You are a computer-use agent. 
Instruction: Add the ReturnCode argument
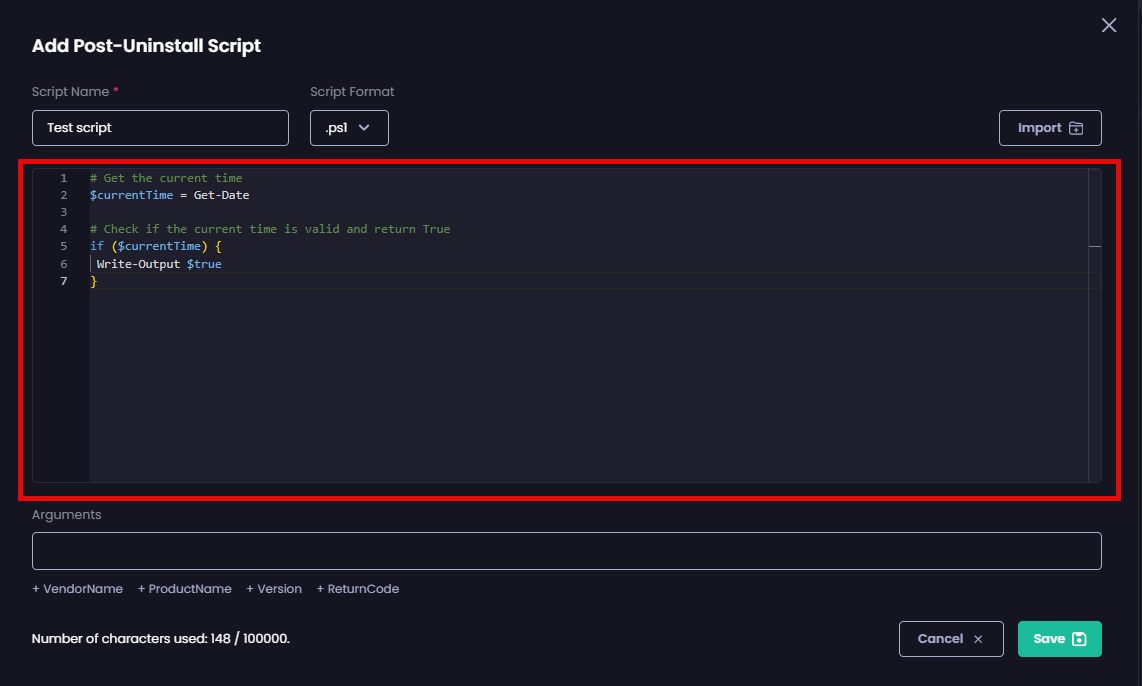click(357, 589)
